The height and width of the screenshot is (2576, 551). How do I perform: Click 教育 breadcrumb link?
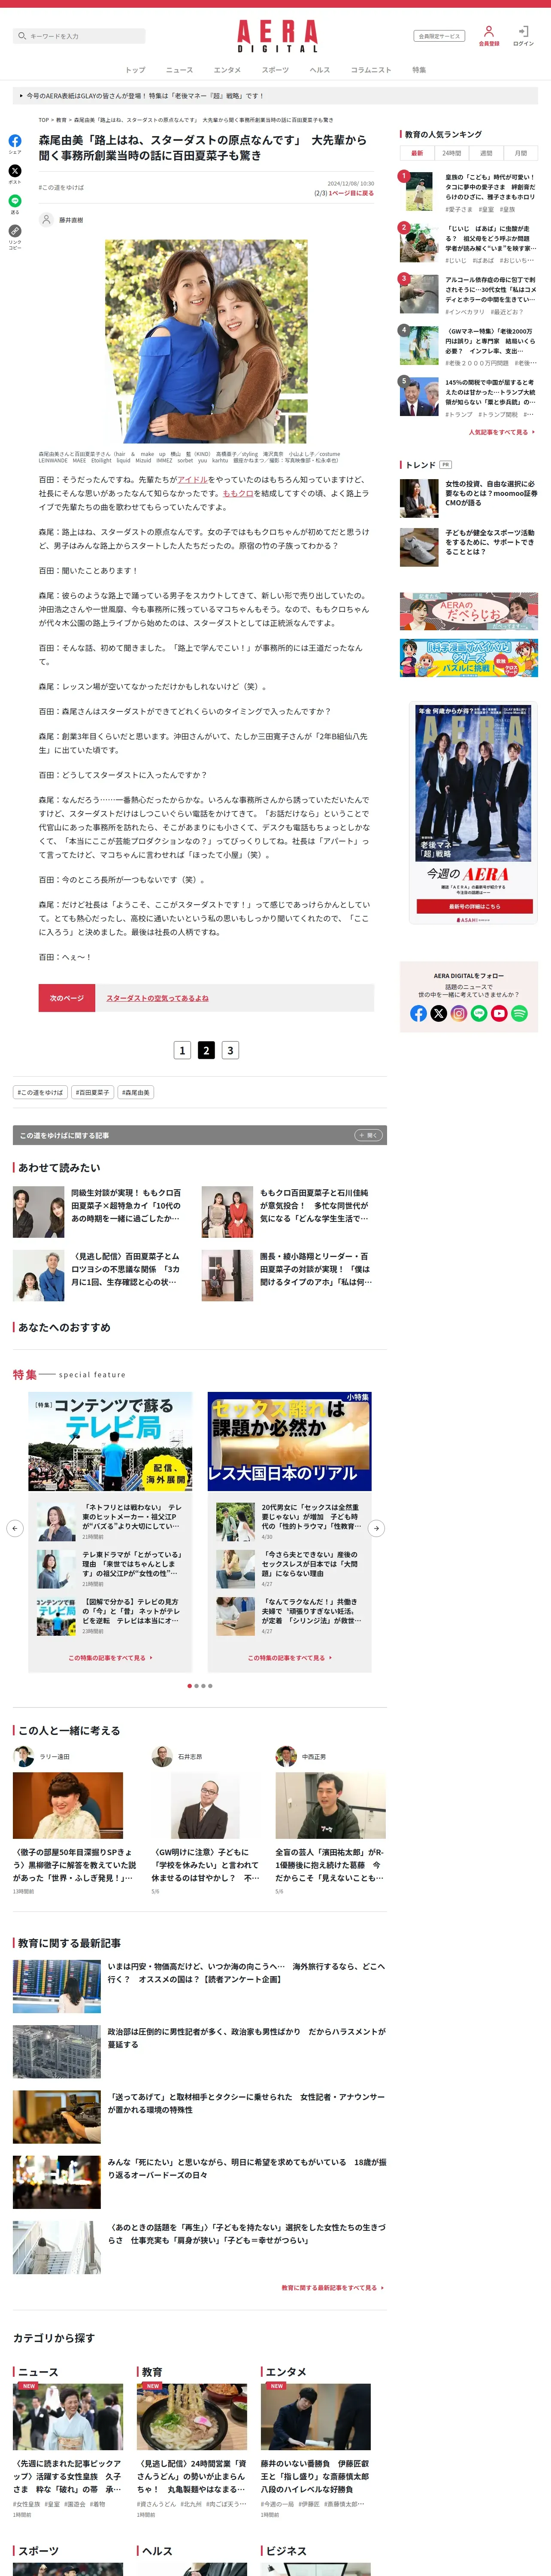click(62, 120)
